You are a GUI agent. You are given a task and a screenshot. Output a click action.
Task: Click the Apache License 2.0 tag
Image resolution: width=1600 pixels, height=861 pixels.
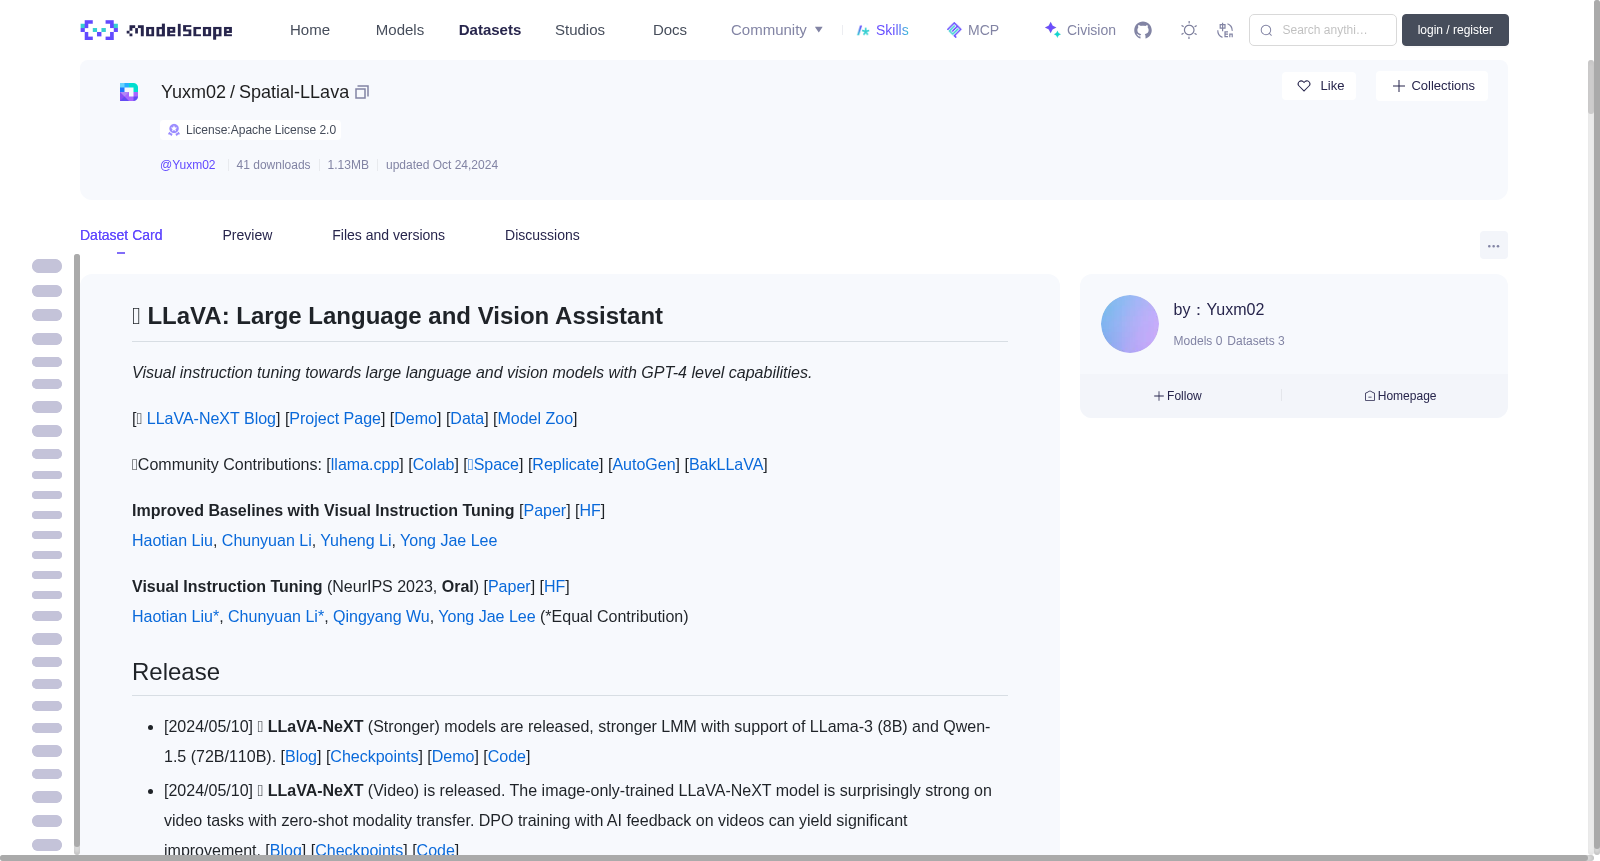click(251, 130)
